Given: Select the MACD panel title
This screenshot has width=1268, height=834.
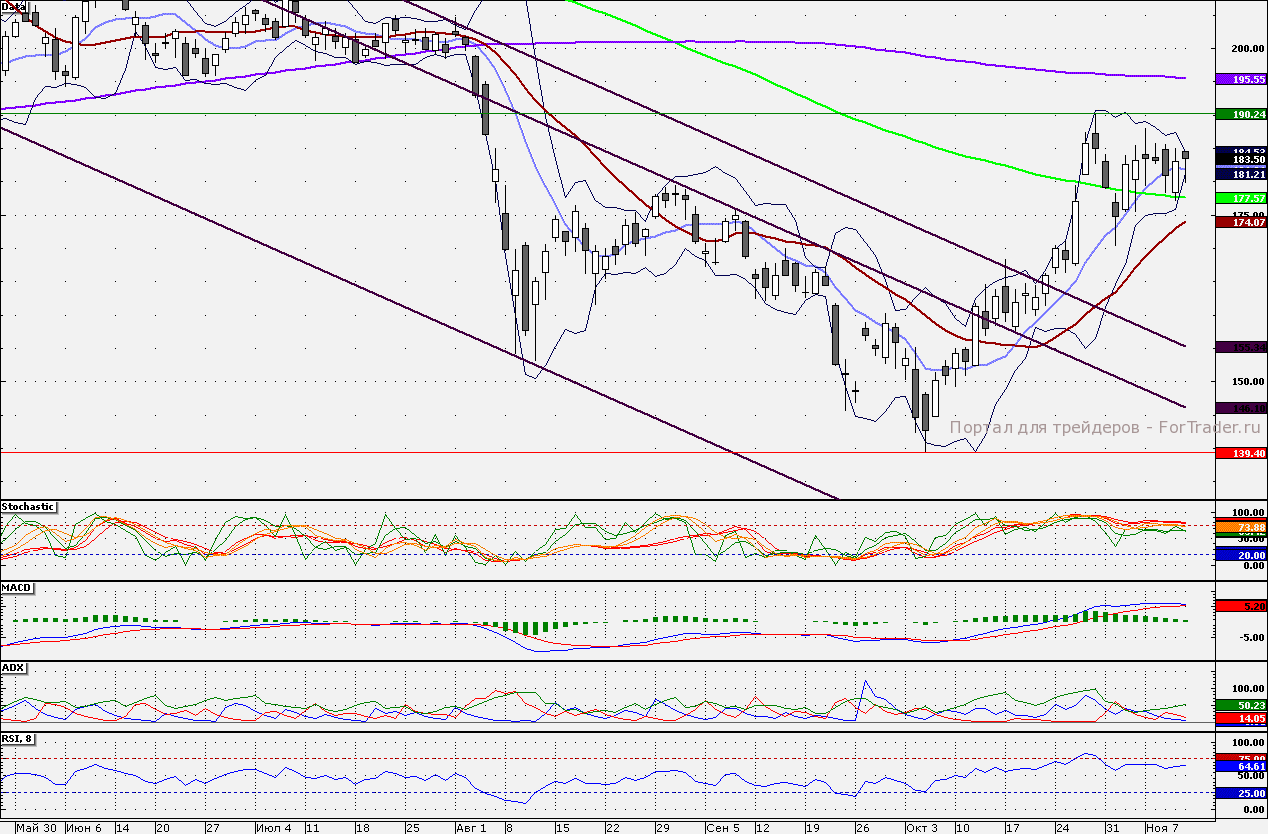Looking at the screenshot, I should point(15,587).
